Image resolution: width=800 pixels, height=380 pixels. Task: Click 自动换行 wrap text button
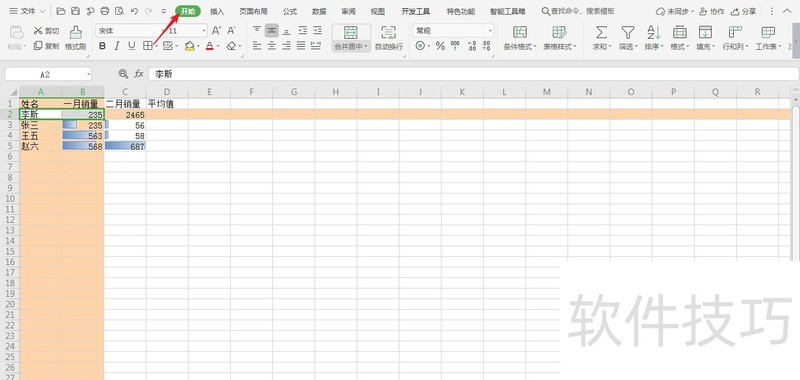pyautogui.click(x=389, y=38)
